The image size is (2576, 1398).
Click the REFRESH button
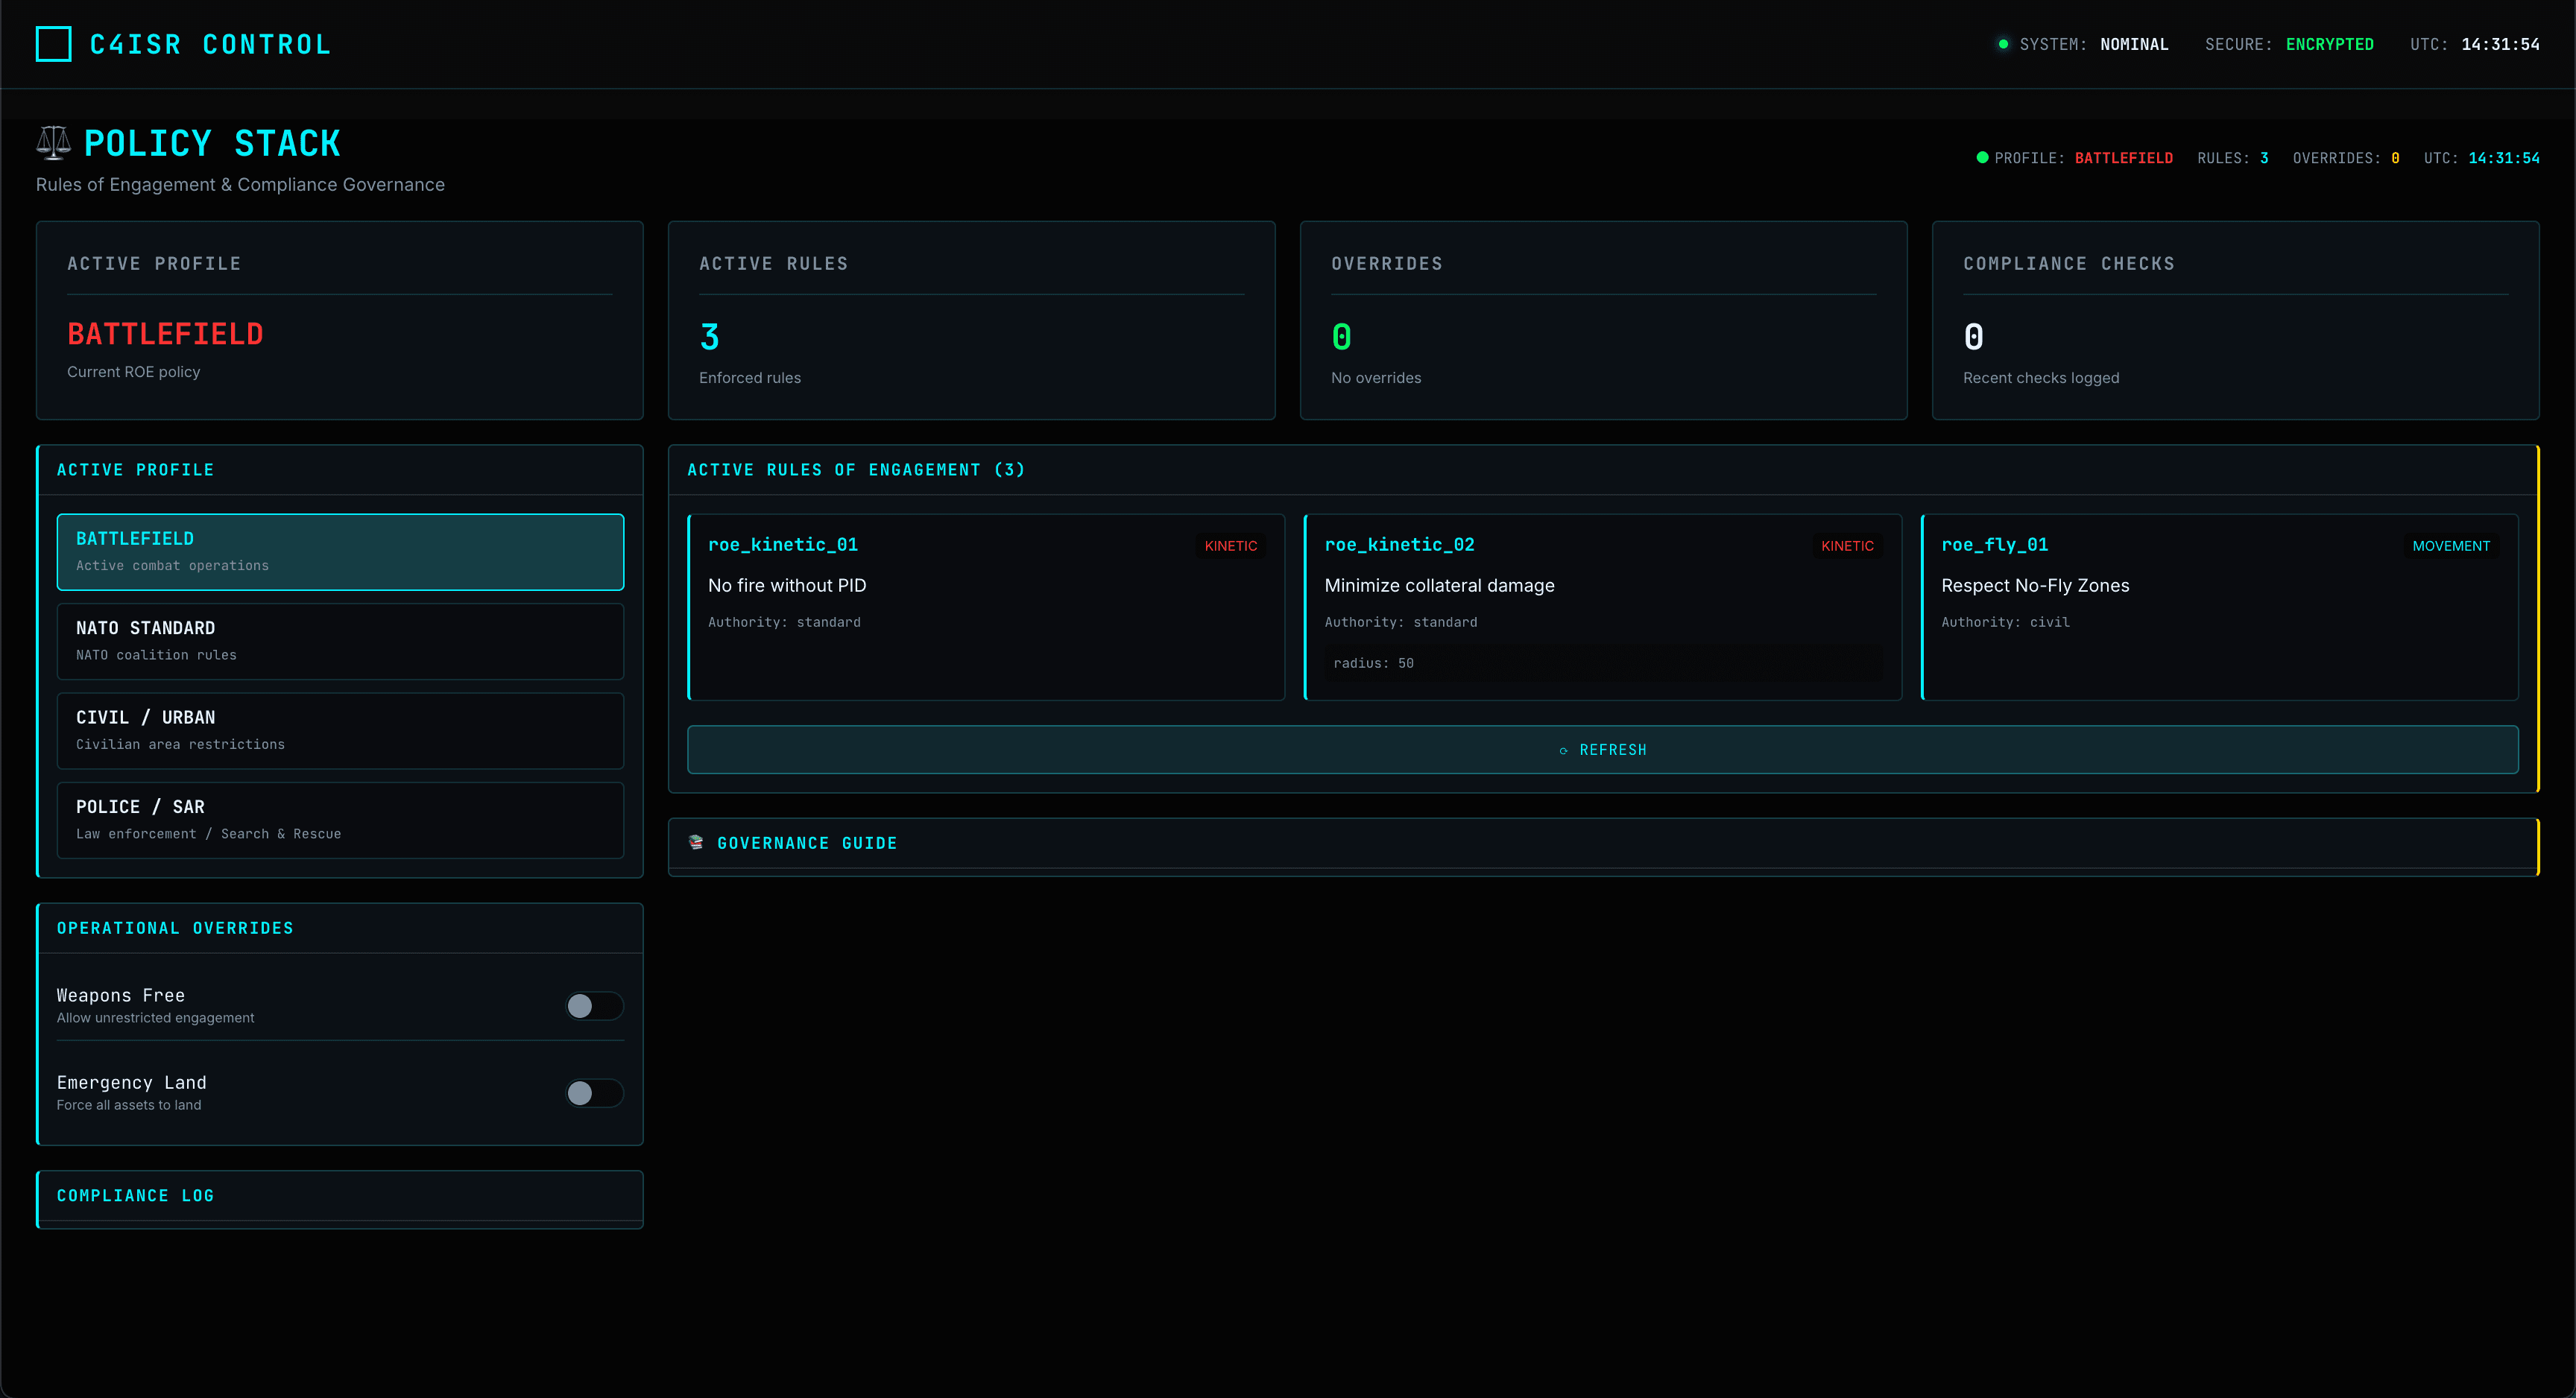pos(1602,749)
